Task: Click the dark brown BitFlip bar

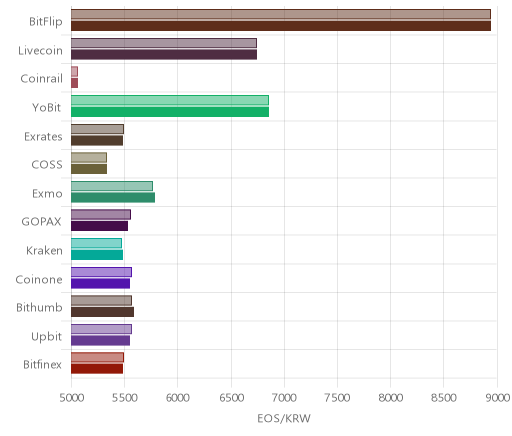Action: tap(281, 26)
